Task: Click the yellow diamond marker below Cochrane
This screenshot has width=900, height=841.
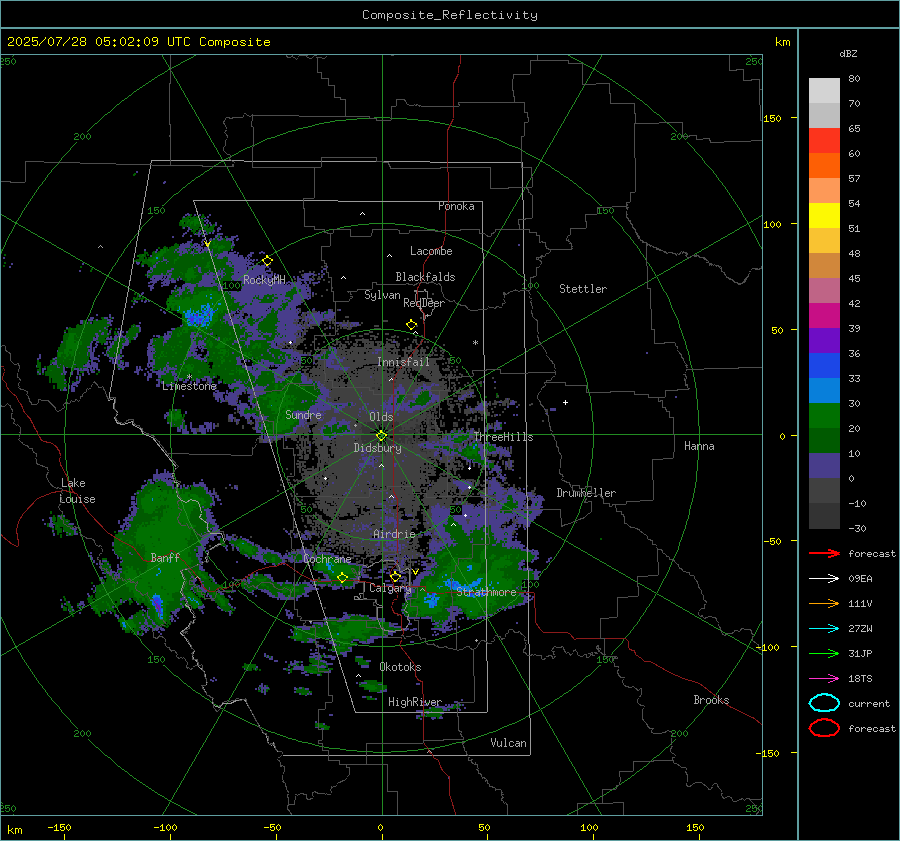Action: point(343,577)
